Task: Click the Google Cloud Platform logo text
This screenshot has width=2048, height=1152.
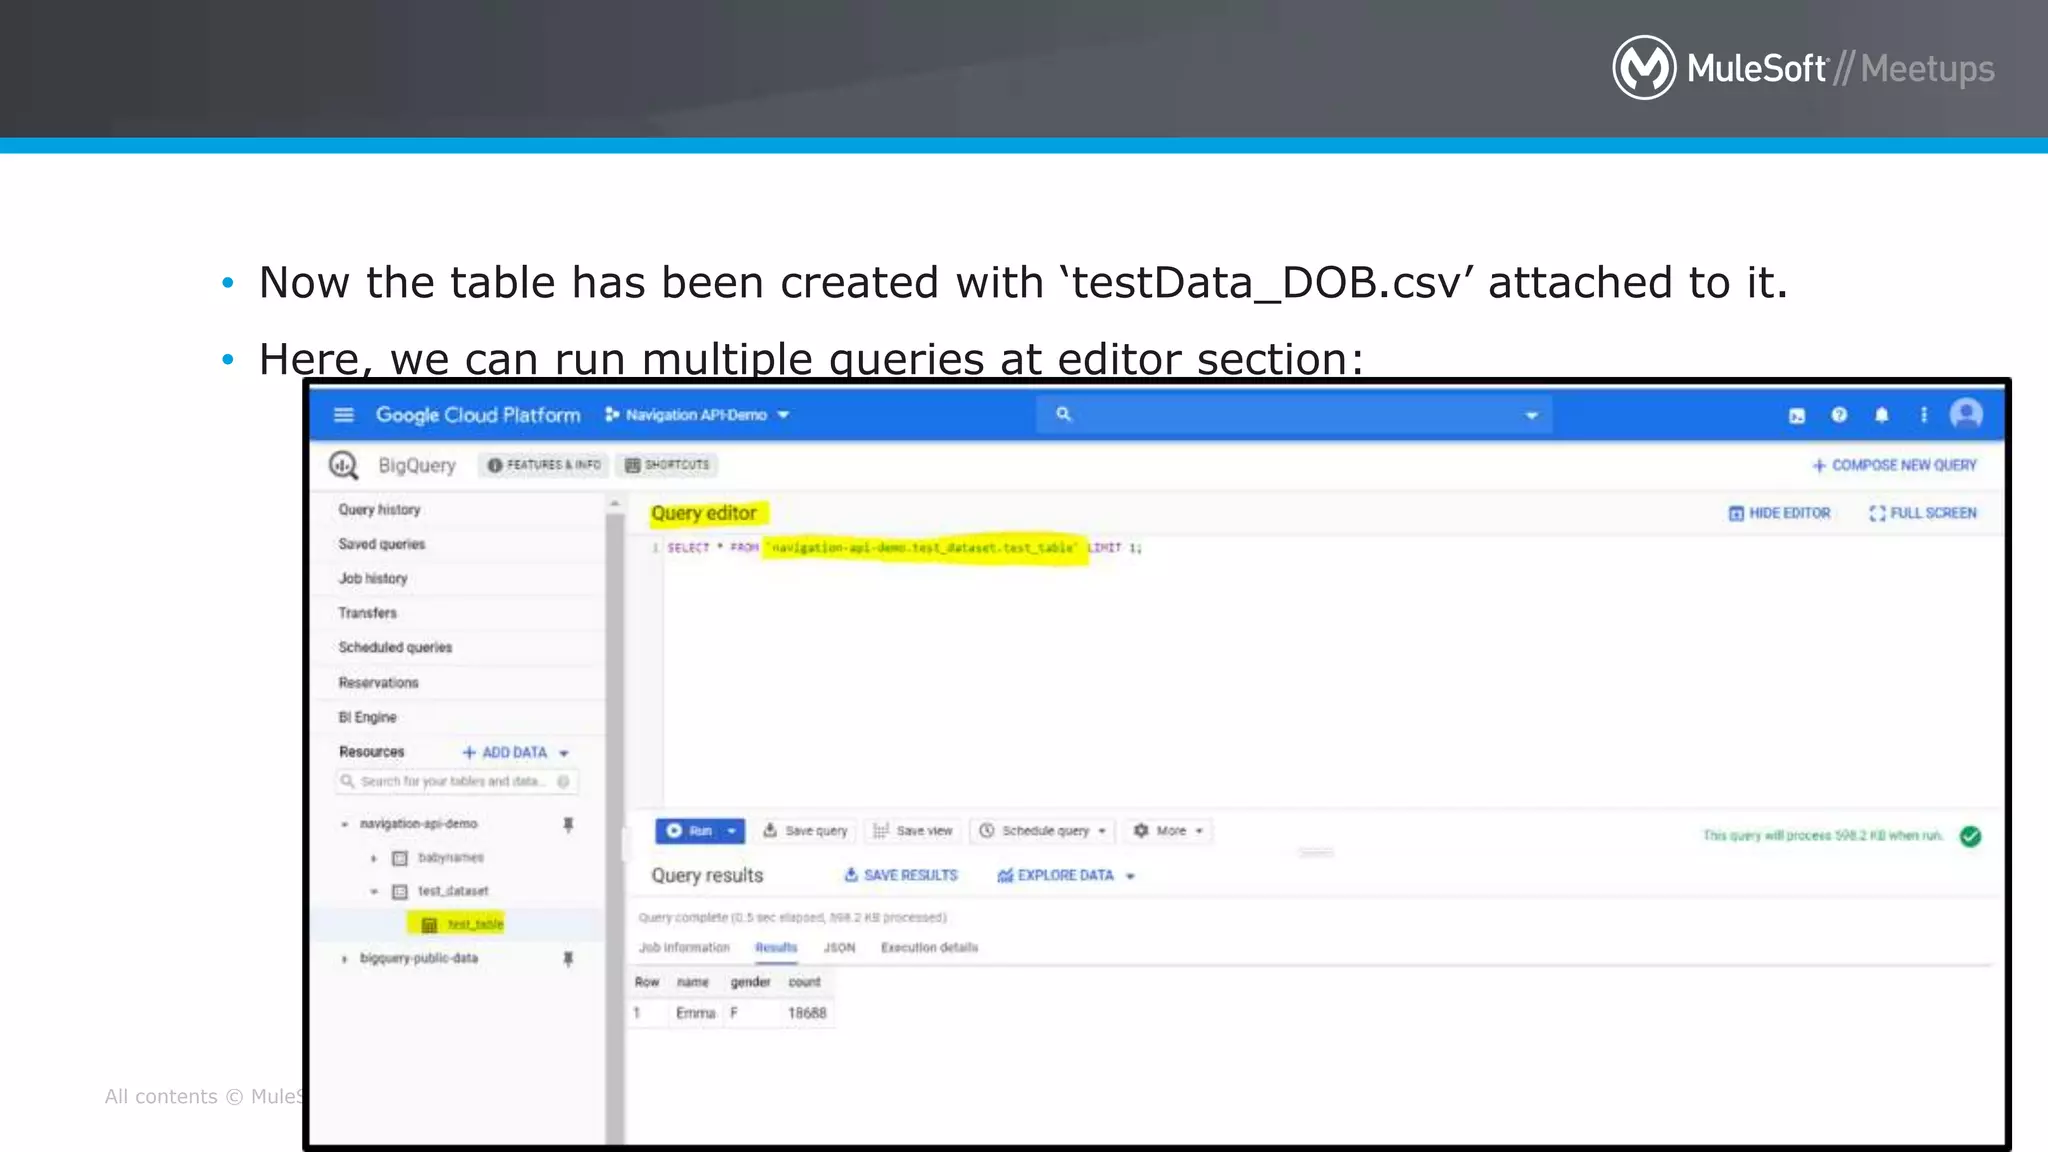Action: (x=478, y=415)
